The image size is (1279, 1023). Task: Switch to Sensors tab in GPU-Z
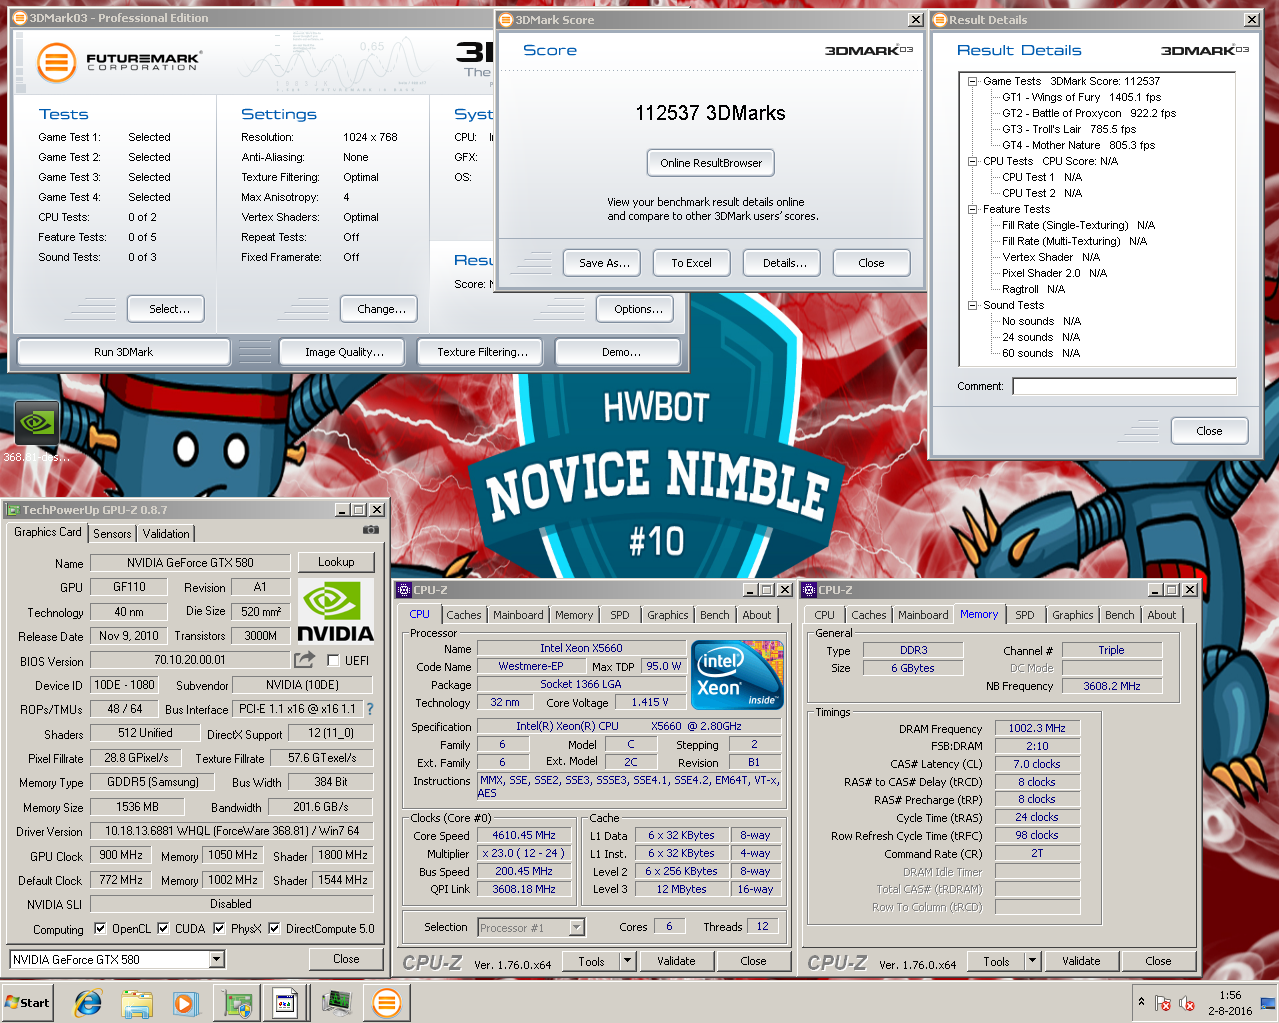point(112,534)
